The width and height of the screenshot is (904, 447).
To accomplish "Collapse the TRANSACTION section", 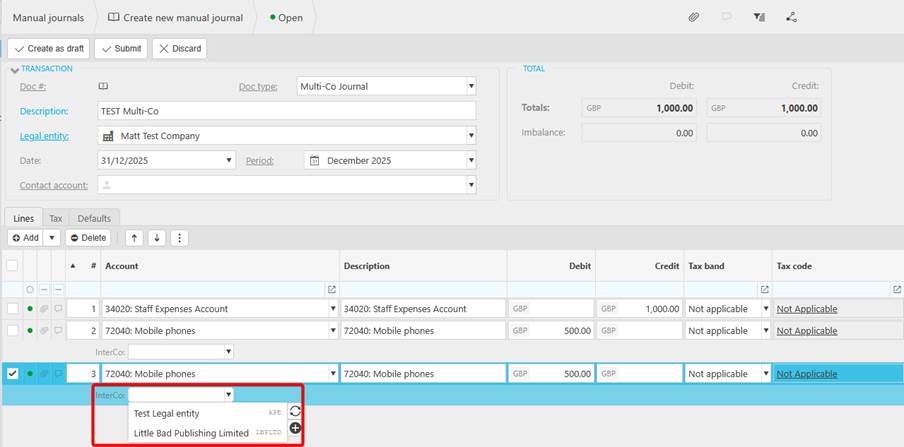I will point(14,70).
